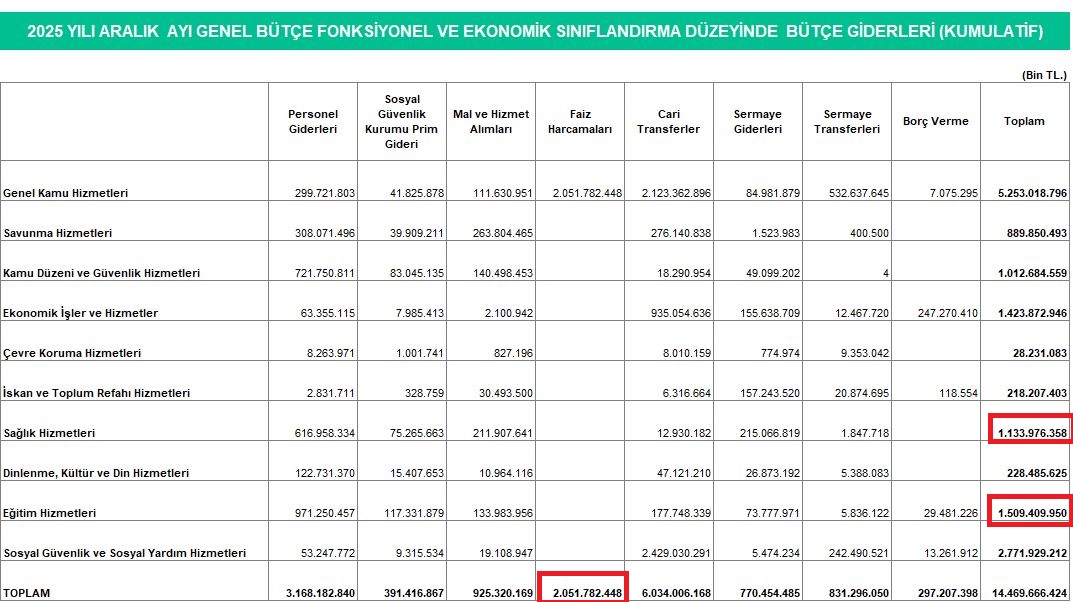
Task: Click cell value 7.075.295
Action: coord(954,193)
